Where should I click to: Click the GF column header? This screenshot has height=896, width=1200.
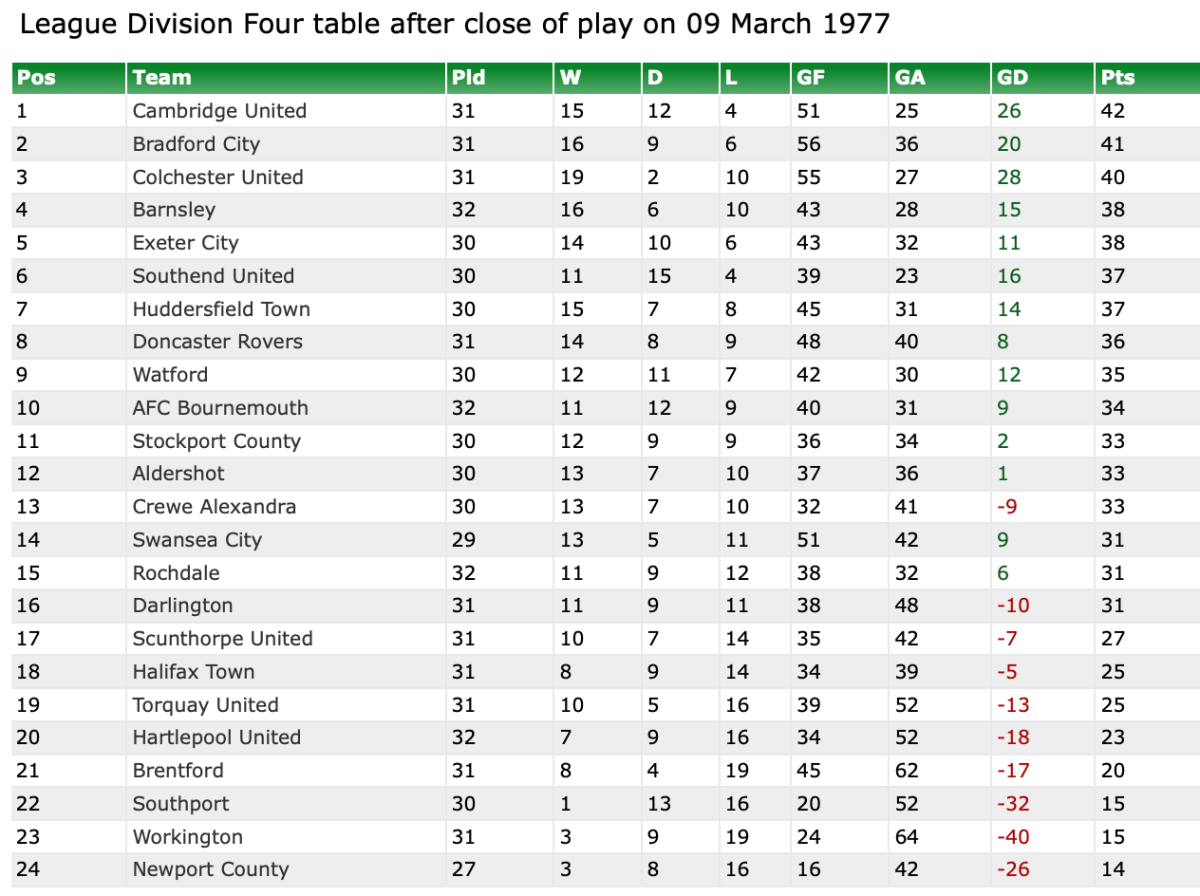coord(809,78)
